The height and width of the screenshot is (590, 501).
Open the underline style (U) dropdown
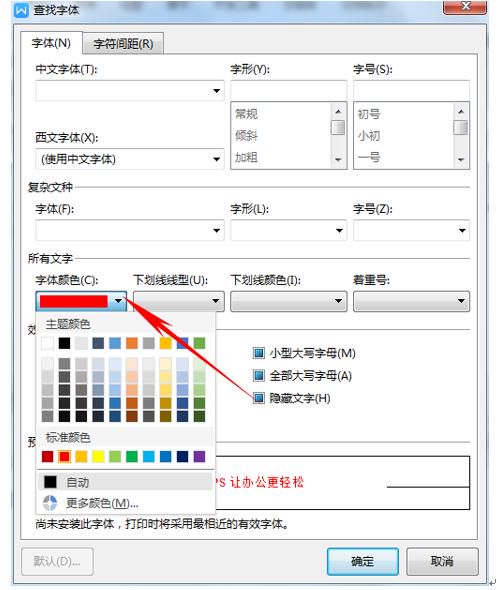tap(179, 301)
